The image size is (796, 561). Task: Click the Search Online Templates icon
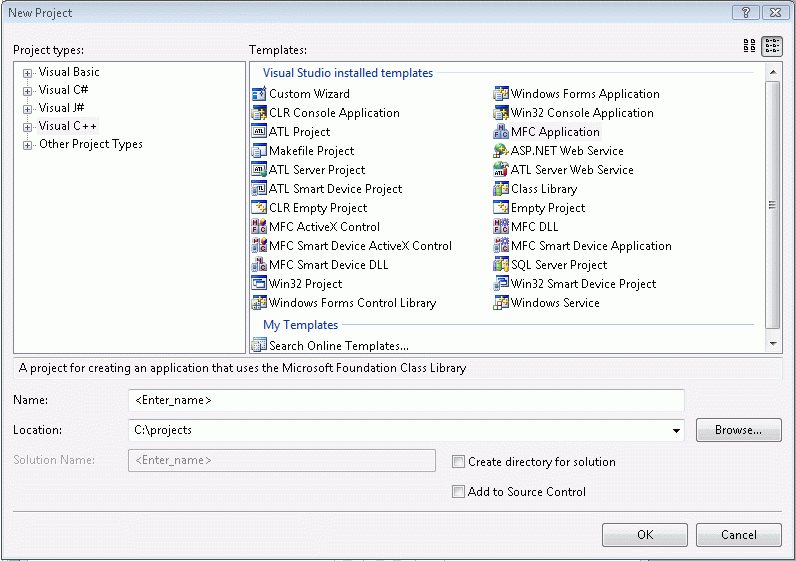pos(260,346)
